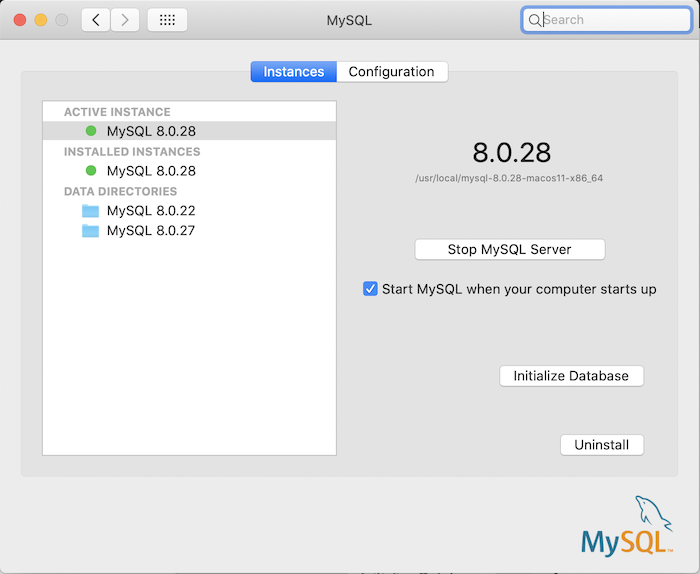Select data directory MySQL 8.0.27

pyautogui.click(x=189, y=231)
